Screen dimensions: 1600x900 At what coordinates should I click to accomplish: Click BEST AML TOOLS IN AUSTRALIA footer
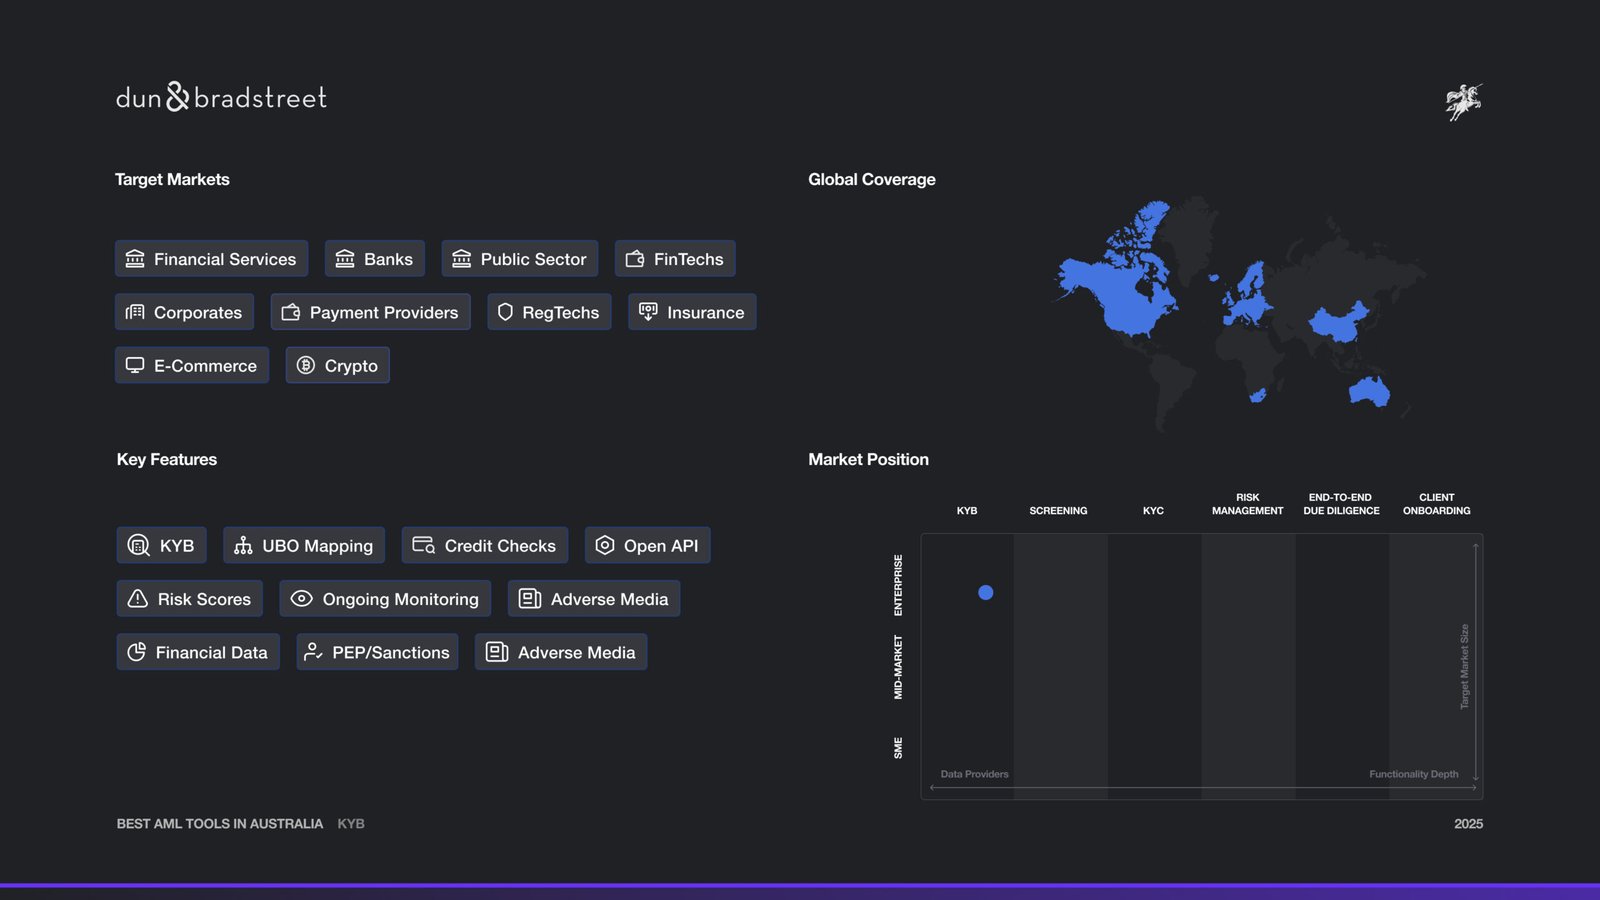tap(220, 824)
